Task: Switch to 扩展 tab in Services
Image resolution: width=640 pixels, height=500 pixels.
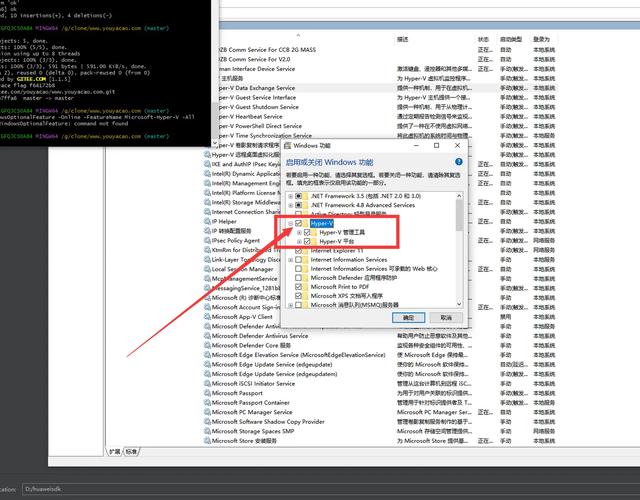Action: click(115, 451)
